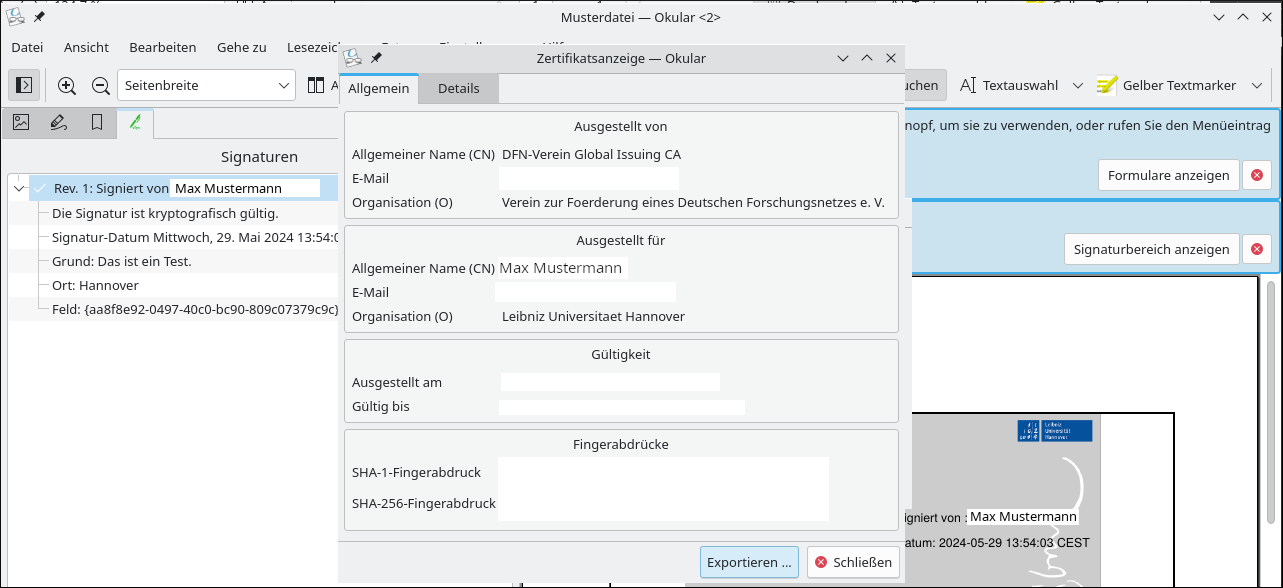Open the signatures sidebar tab

click(134, 122)
